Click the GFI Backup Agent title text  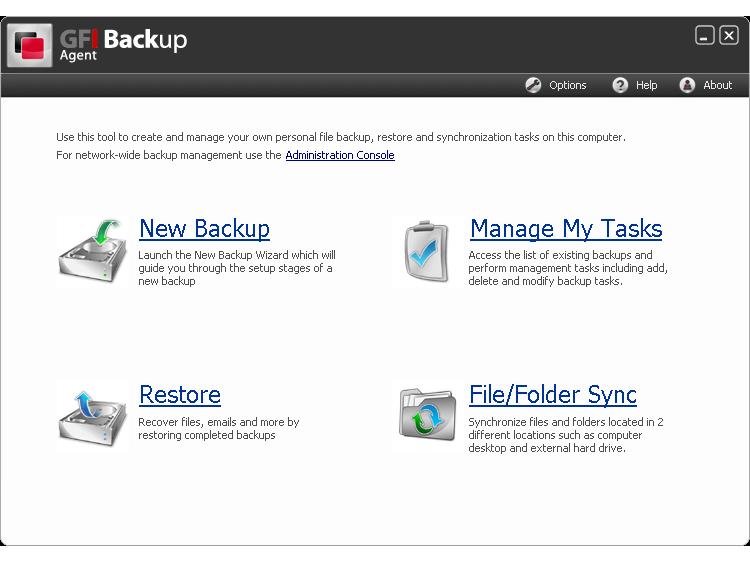click(123, 44)
